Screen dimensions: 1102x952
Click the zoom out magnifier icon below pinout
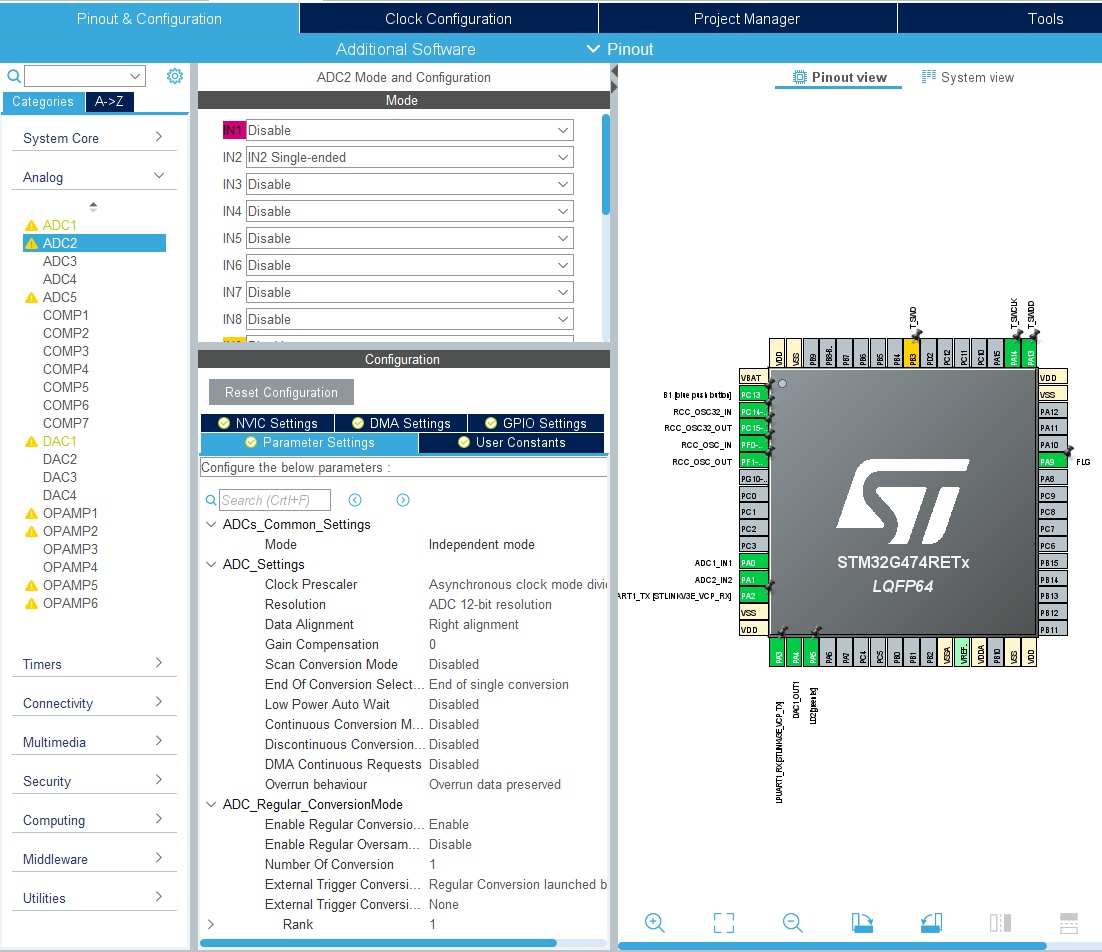point(792,922)
